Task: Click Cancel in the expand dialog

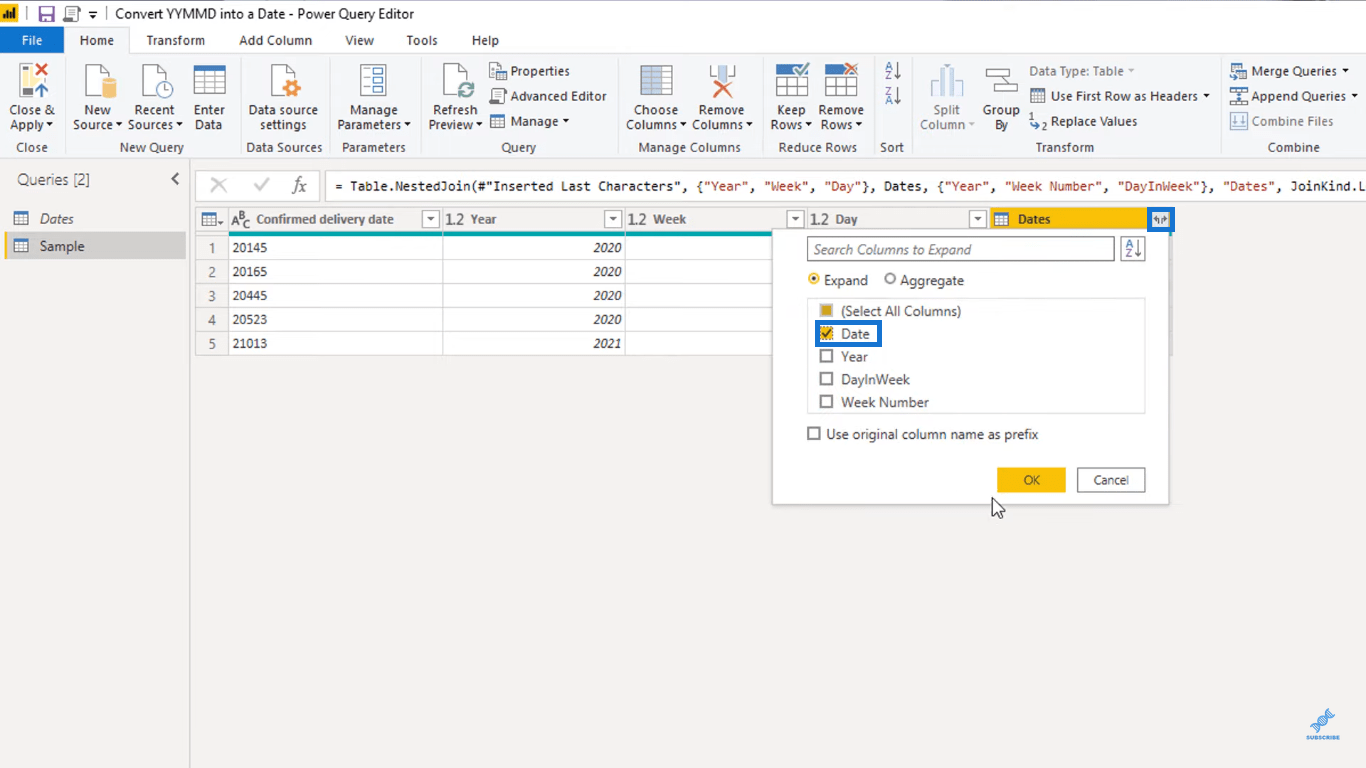Action: tap(1111, 480)
